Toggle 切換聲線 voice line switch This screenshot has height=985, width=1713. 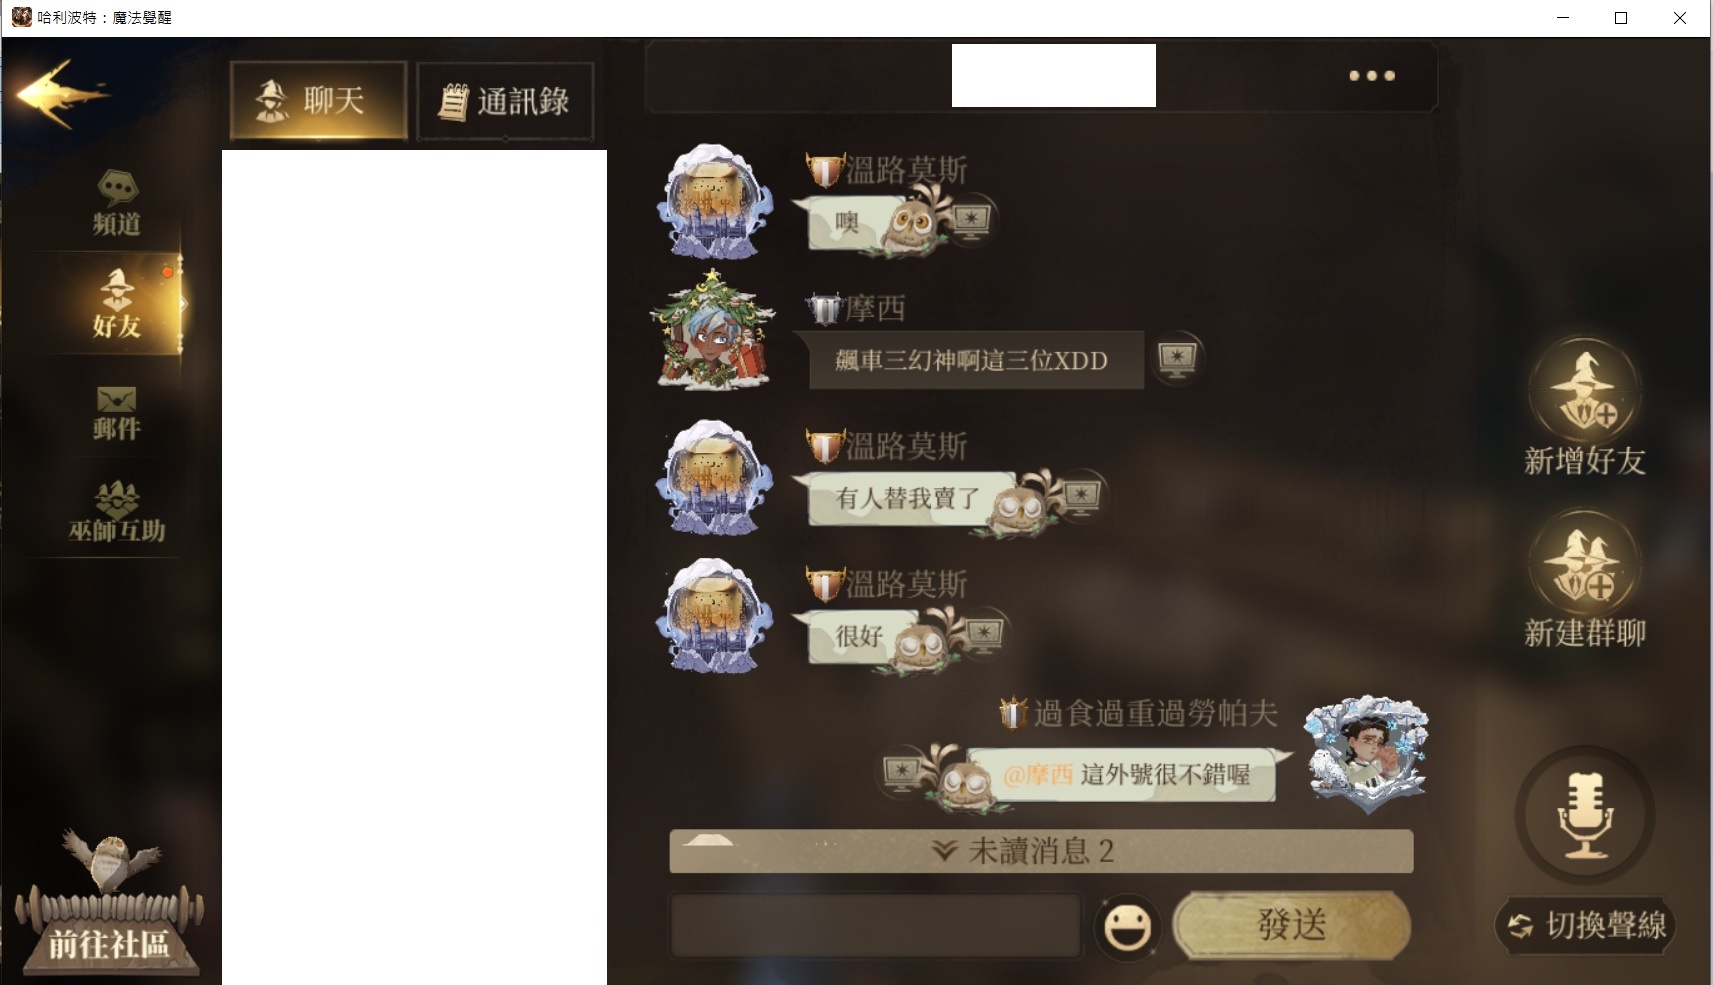1586,925
